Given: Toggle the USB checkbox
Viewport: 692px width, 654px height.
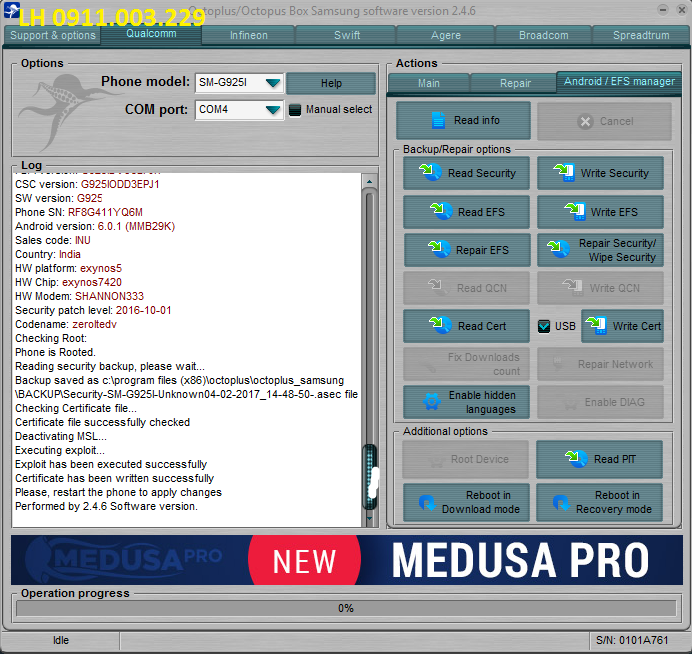Looking at the screenshot, I should (x=544, y=326).
